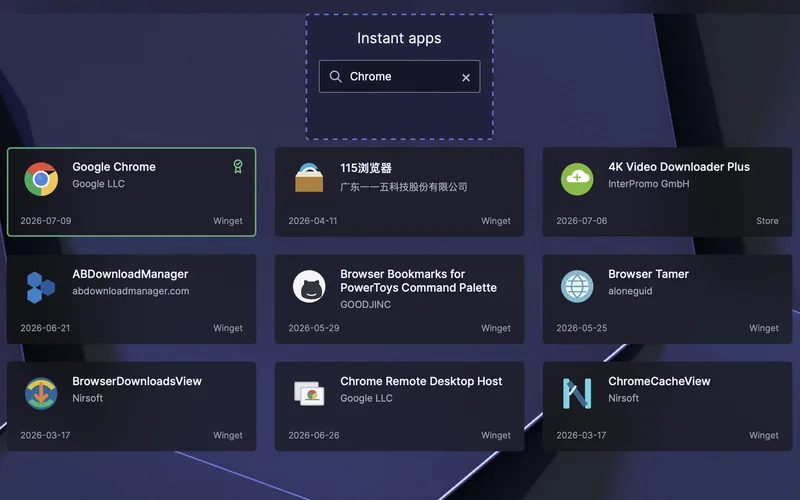The image size is (800, 500).
Task: Click the date "2026-04-11"
Action: 313,221
